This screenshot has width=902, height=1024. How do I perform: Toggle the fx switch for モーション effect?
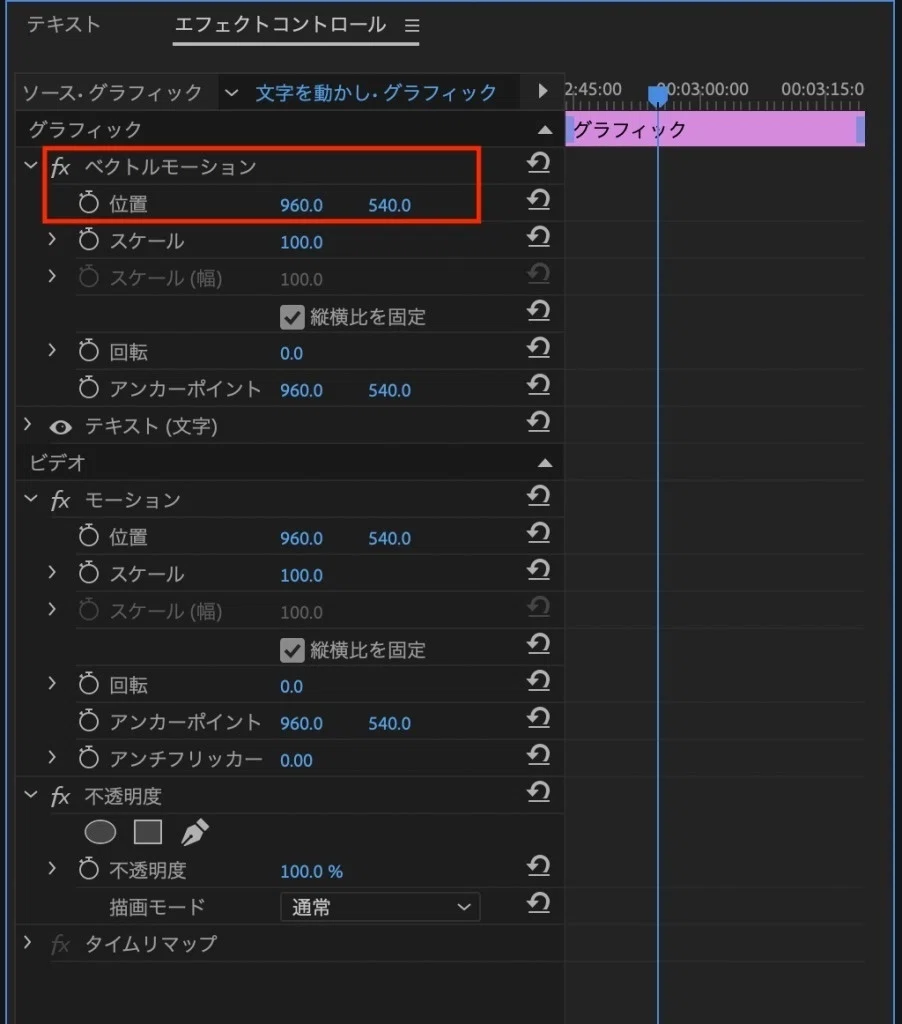(61, 500)
